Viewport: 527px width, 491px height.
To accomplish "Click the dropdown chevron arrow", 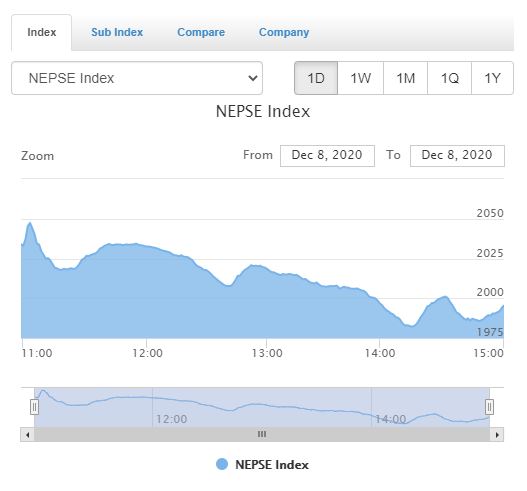I will click(253, 78).
